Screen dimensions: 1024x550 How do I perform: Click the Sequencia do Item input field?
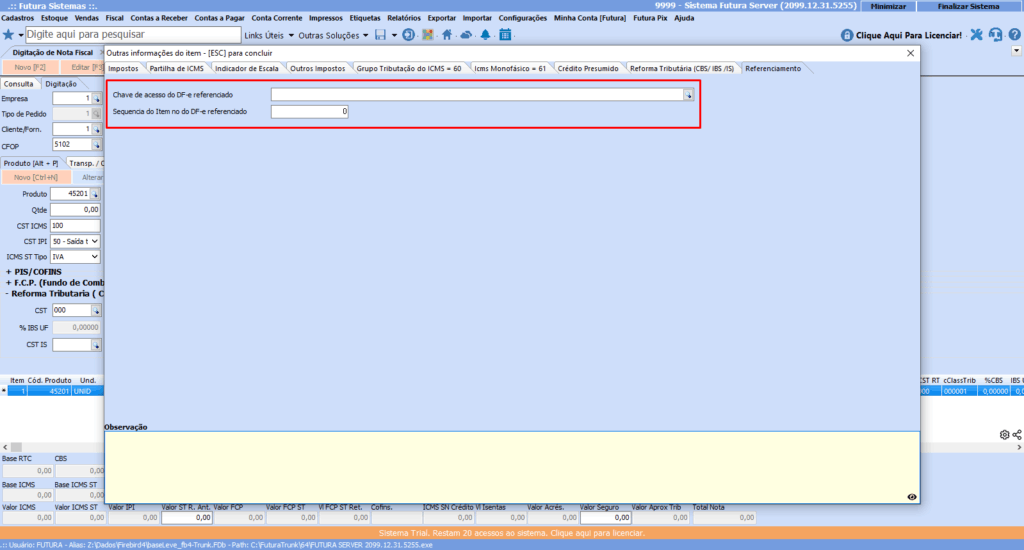pos(309,112)
